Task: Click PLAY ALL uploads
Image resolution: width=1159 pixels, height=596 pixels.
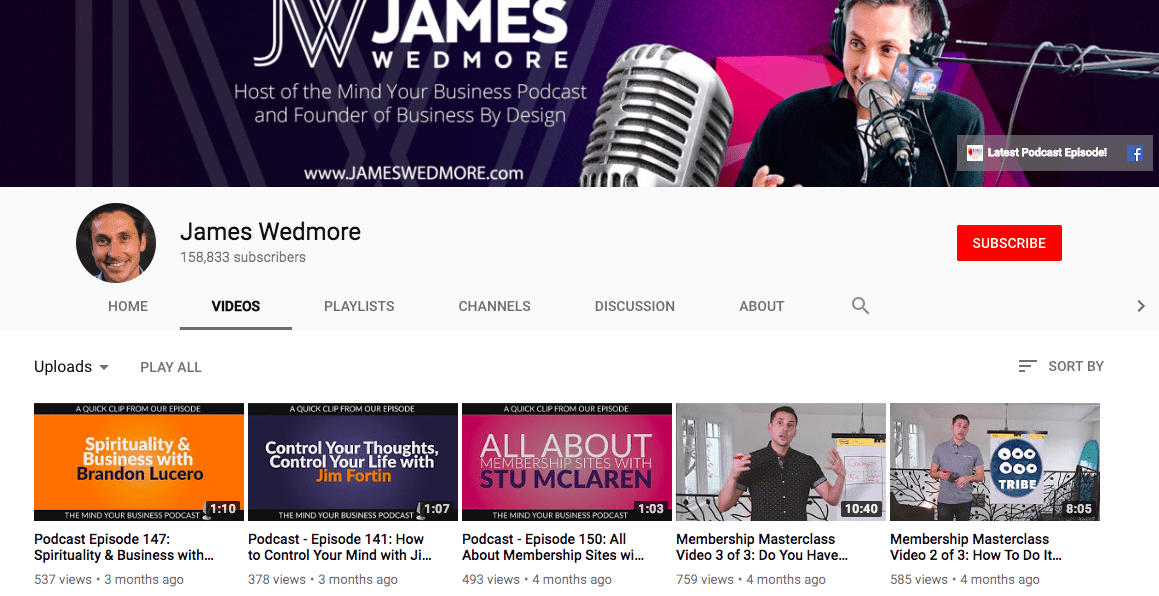Action: (x=171, y=367)
